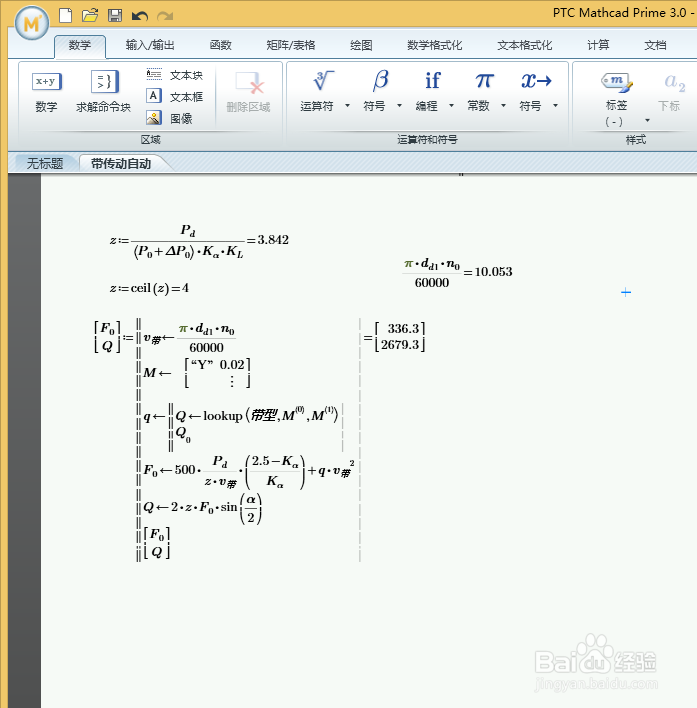Expand the 常数 dropdown arrow
The width and height of the screenshot is (697, 708).
[503, 106]
